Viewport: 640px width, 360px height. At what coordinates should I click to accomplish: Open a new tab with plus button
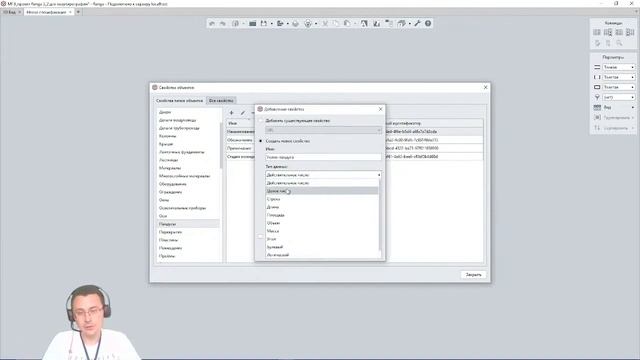(78, 12)
